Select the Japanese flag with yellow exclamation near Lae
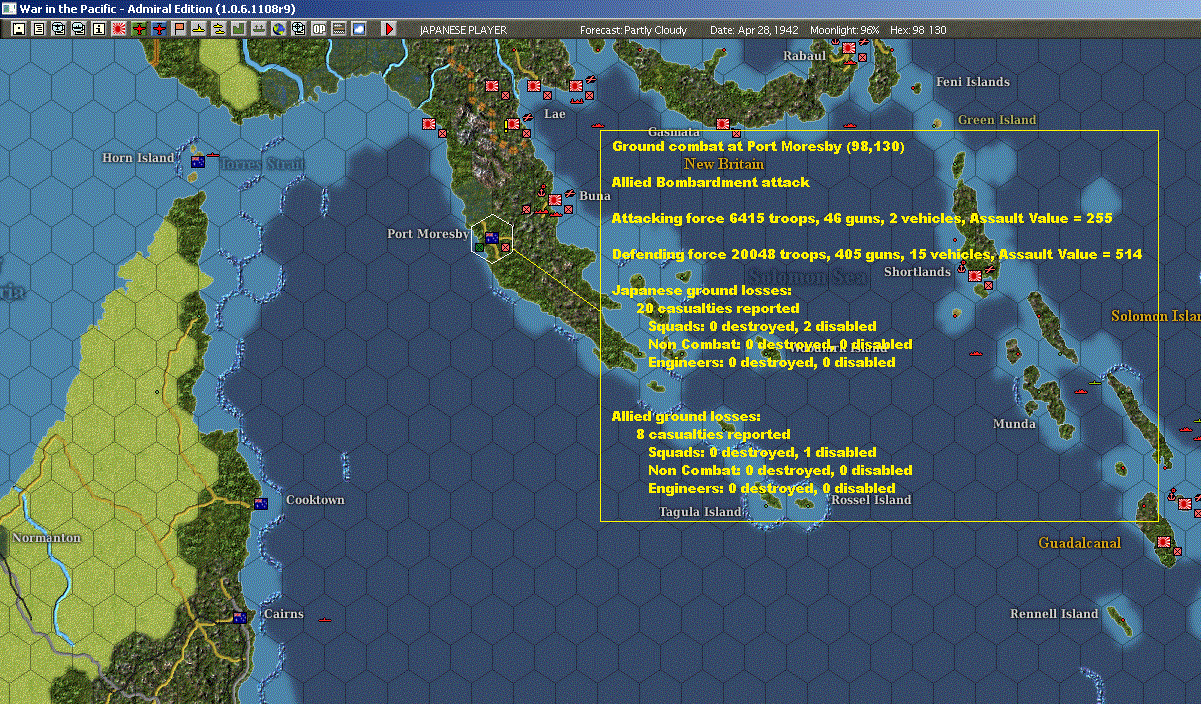This screenshot has width=1201, height=704. (513, 124)
